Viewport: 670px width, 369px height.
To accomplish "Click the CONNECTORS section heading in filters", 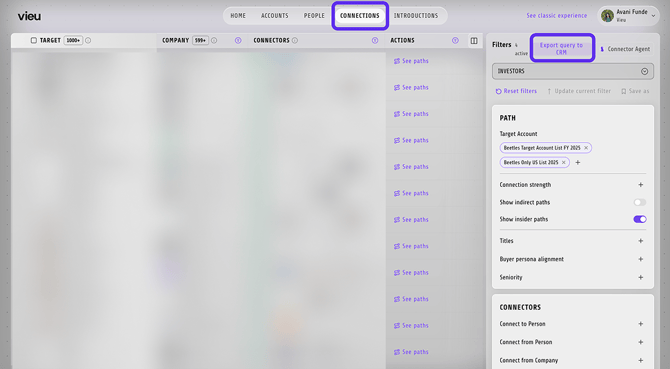I will pyautogui.click(x=520, y=307).
